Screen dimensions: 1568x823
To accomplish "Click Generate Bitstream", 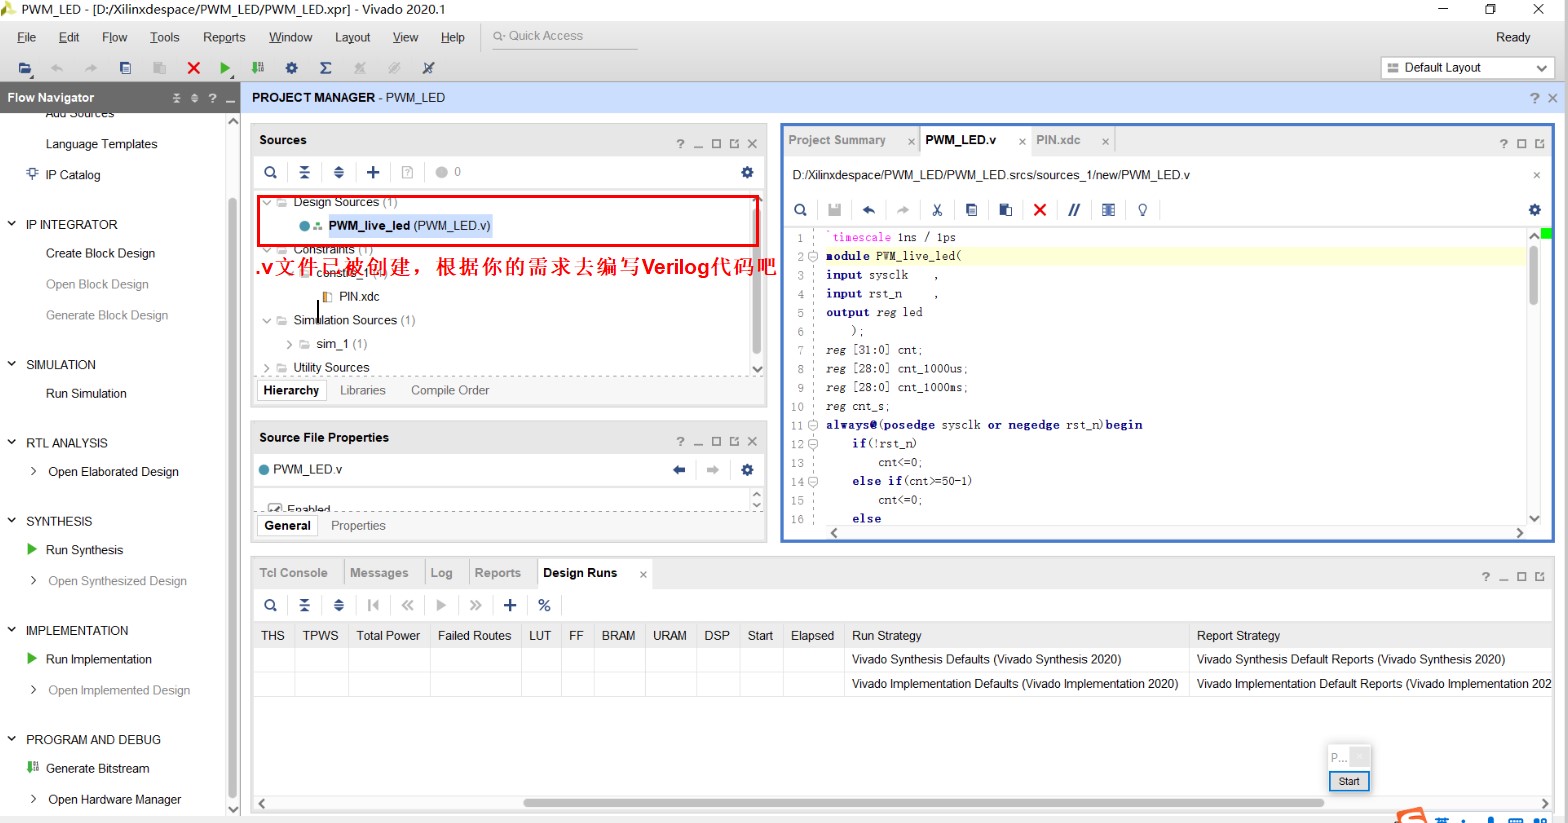I will (97, 769).
